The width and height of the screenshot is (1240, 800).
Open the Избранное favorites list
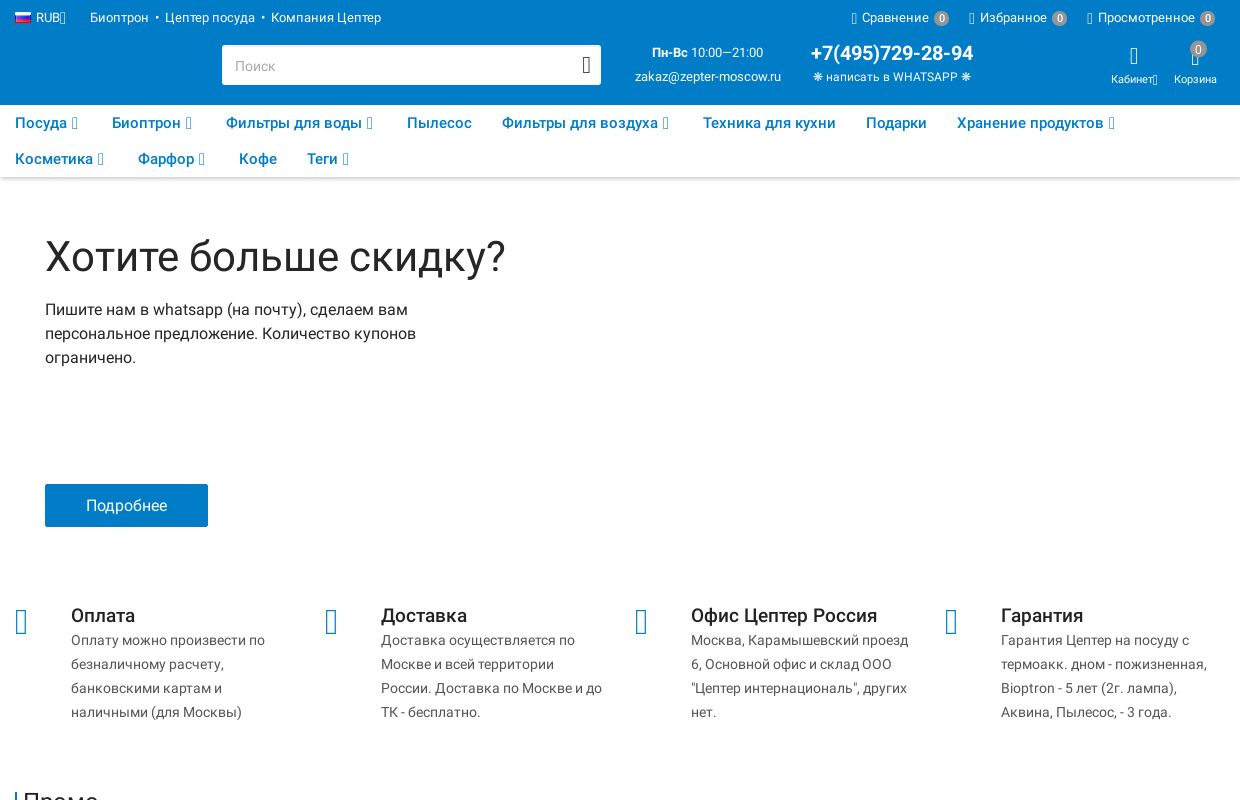(x=1016, y=18)
